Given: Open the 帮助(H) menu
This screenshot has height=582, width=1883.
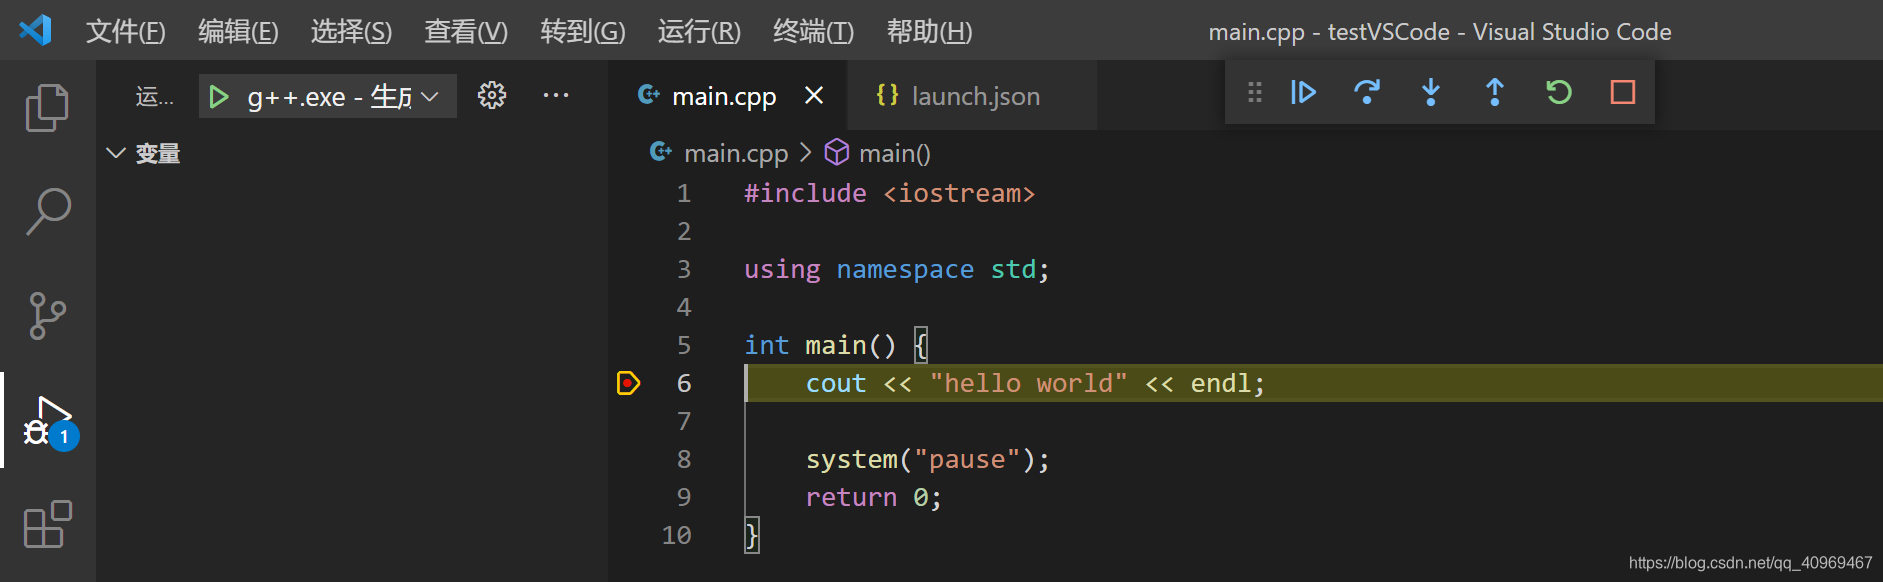Looking at the screenshot, I should [x=929, y=31].
